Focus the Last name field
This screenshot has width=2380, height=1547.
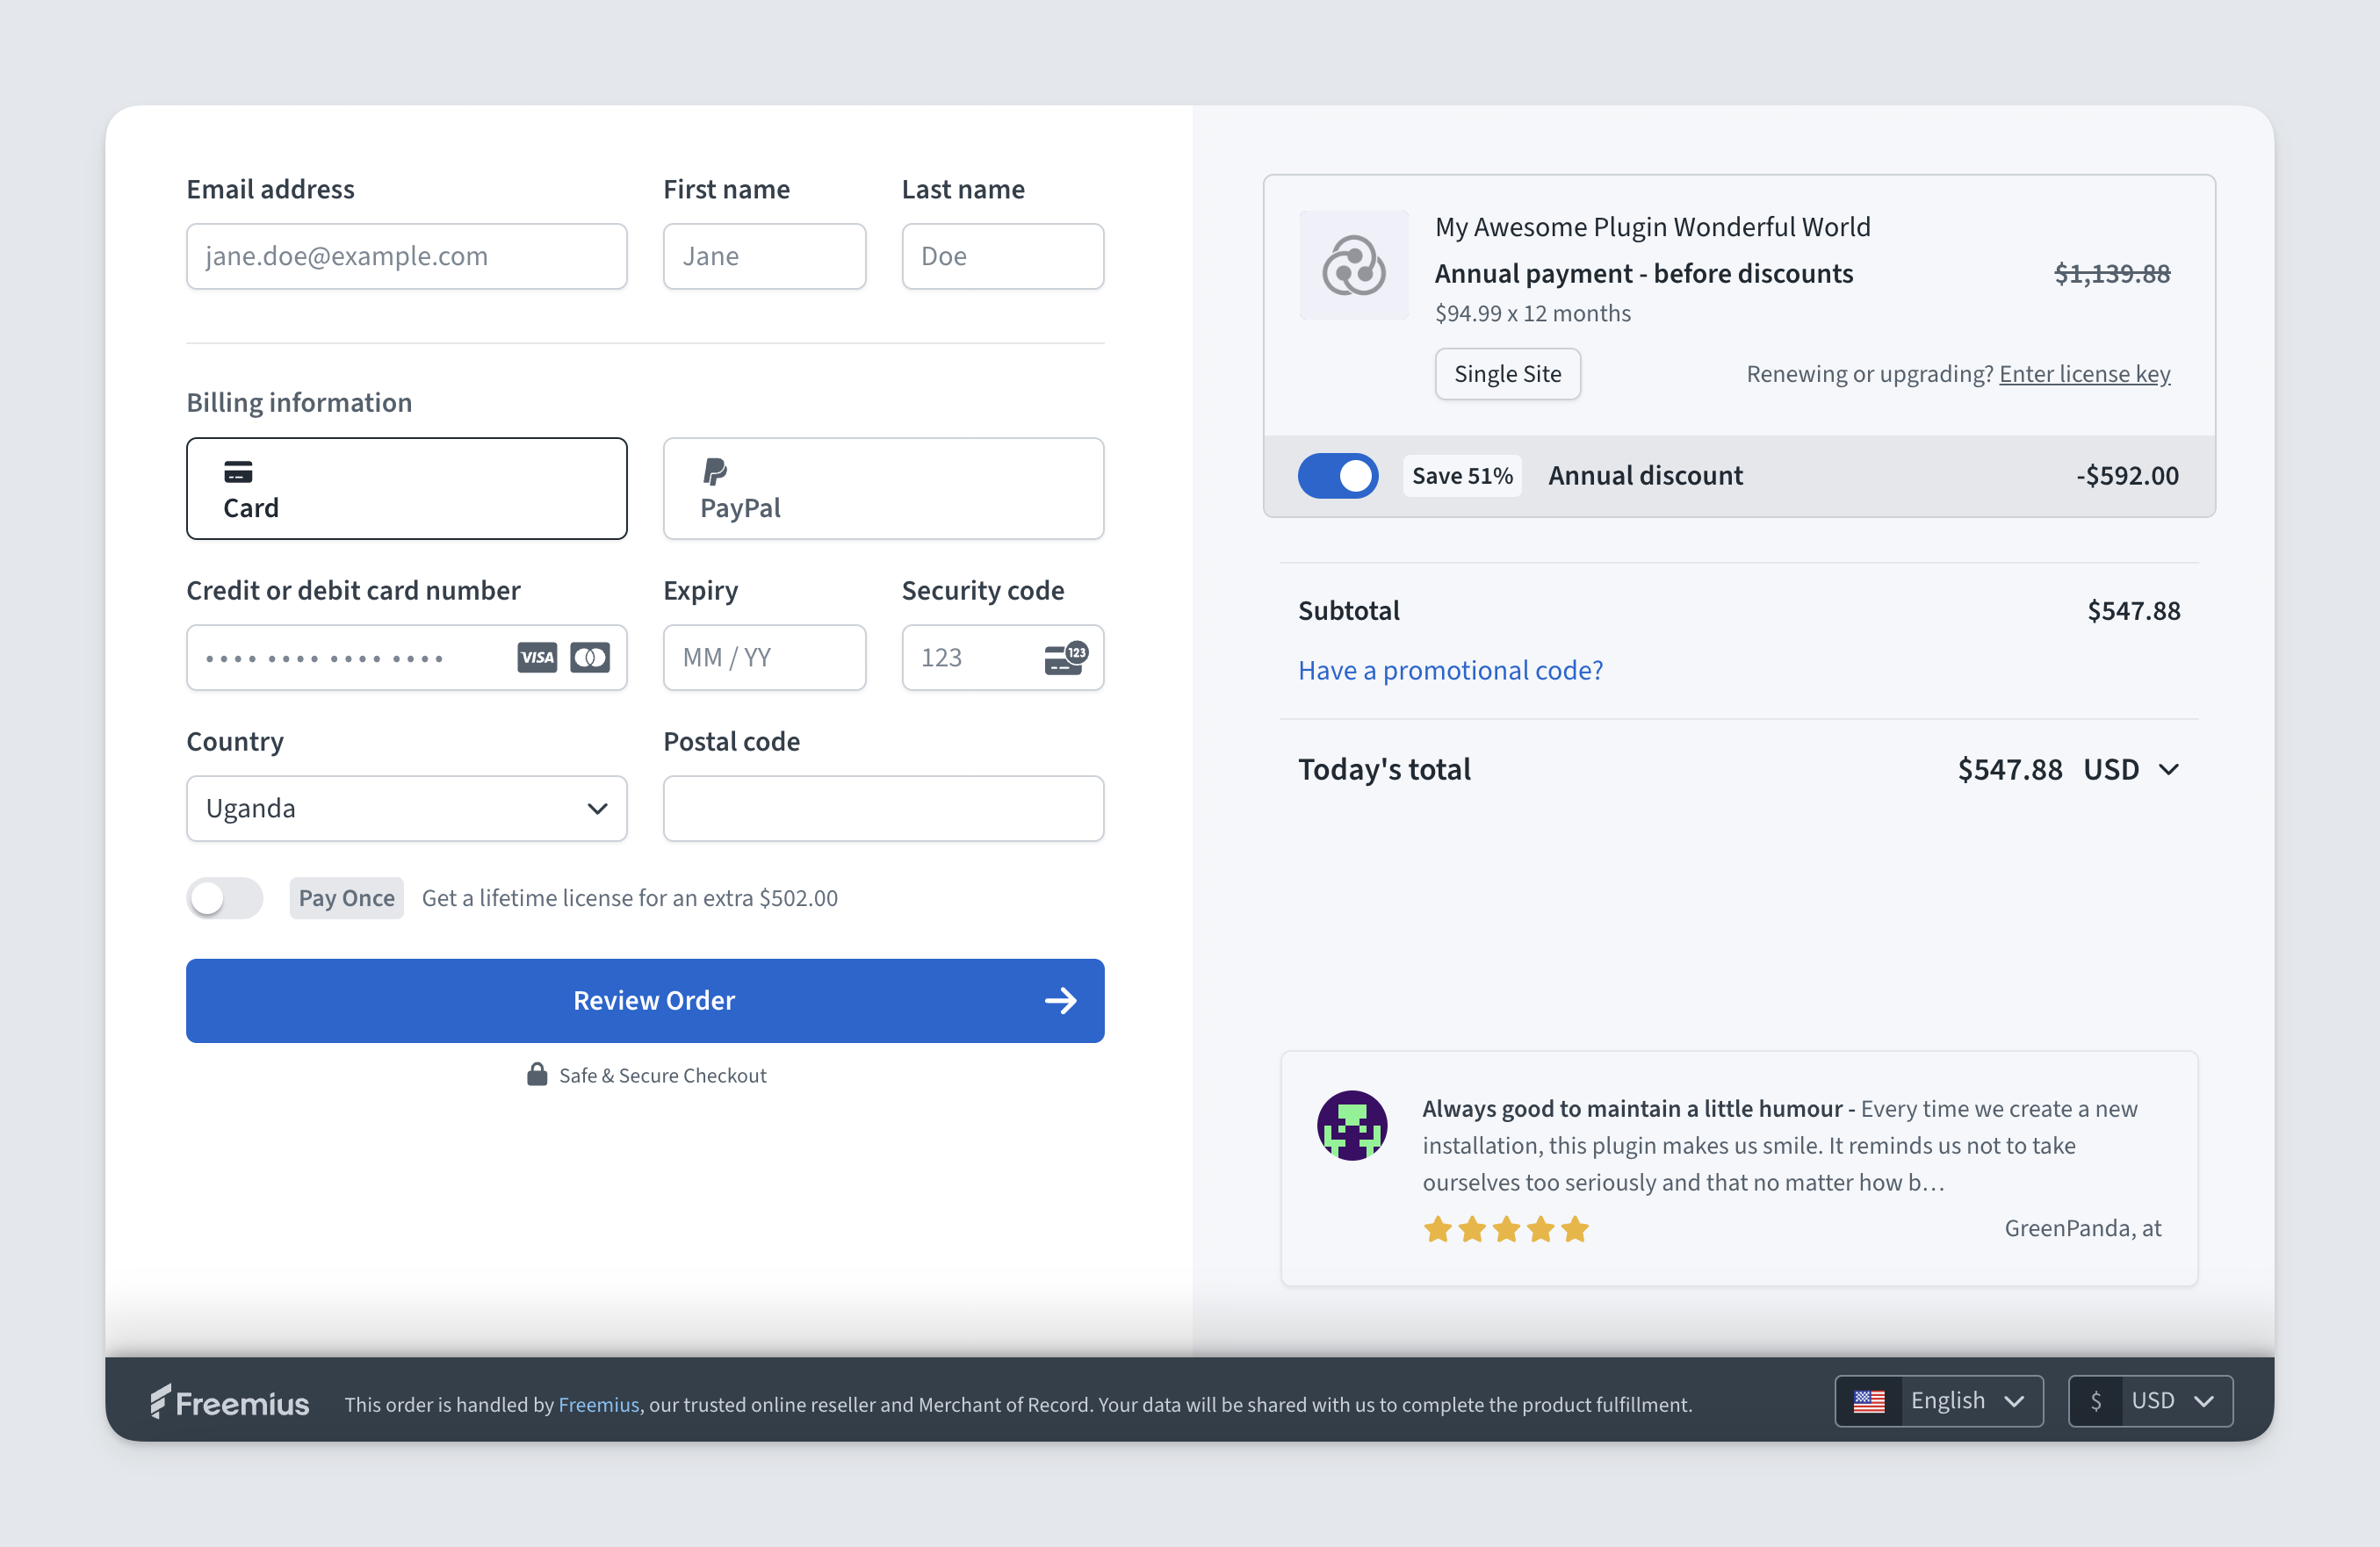(x=1003, y=257)
